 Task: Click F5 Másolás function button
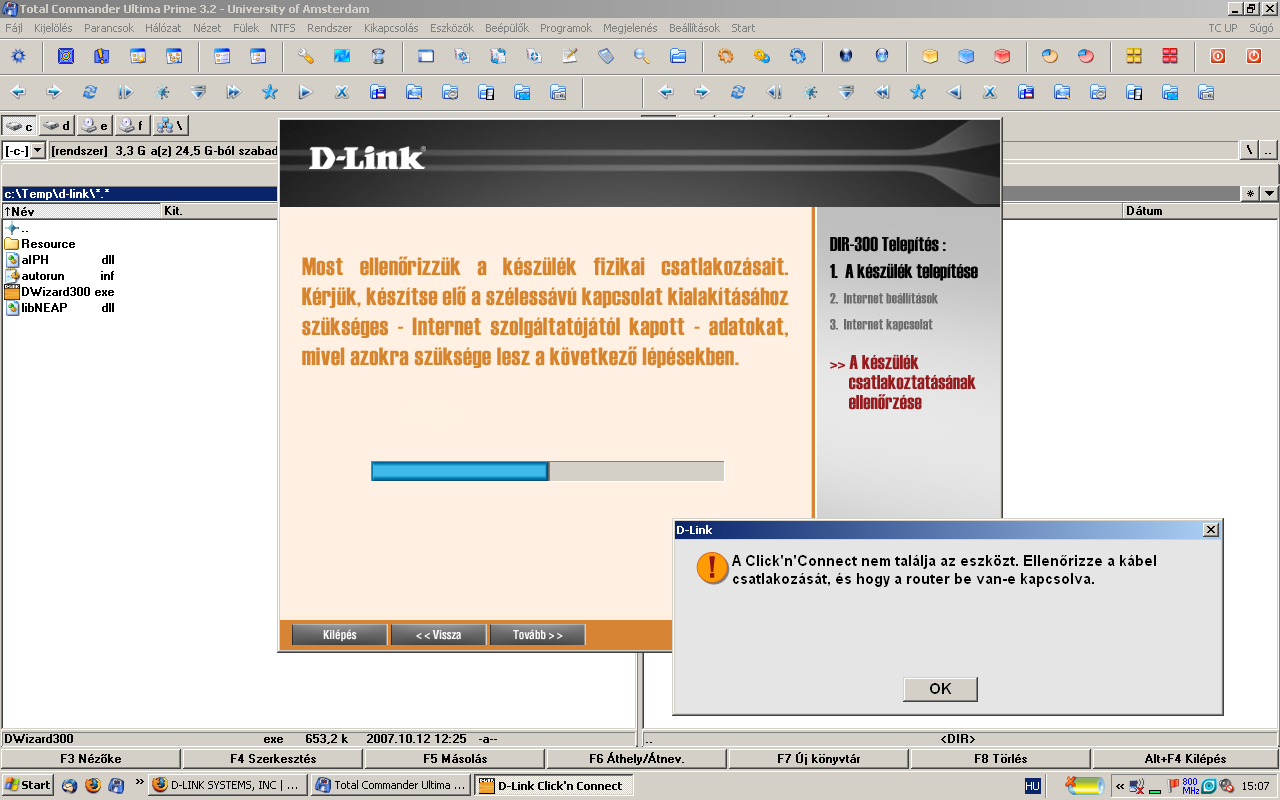point(455,759)
